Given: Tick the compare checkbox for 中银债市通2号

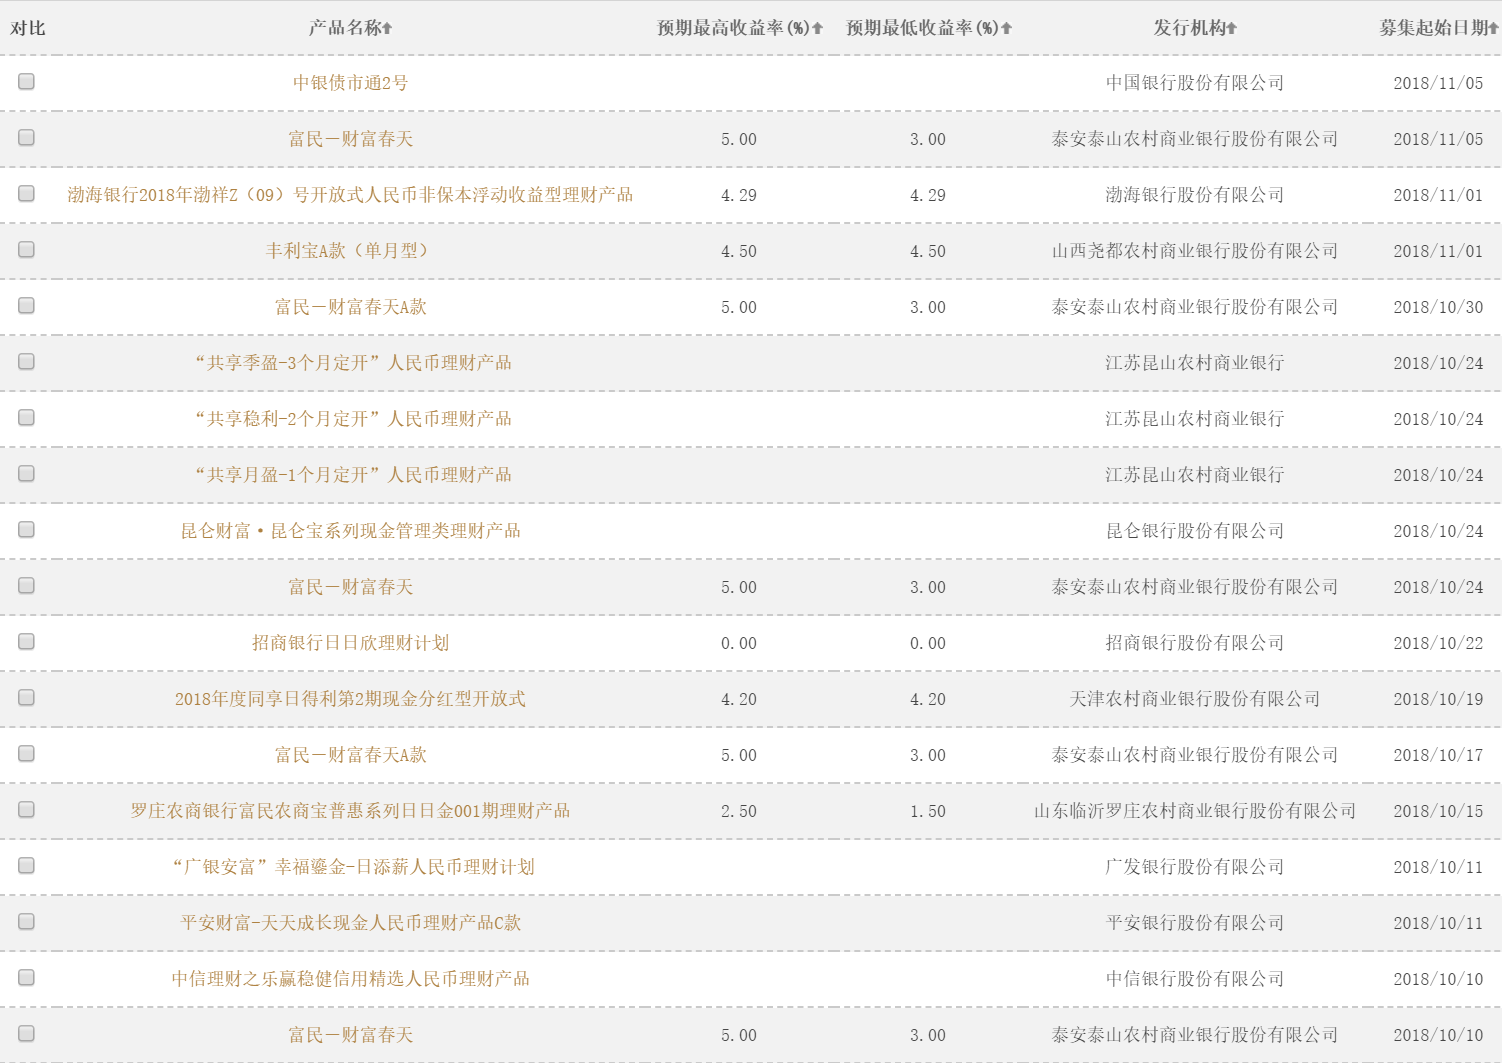Looking at the screenshot, I should tap(27, 82).
